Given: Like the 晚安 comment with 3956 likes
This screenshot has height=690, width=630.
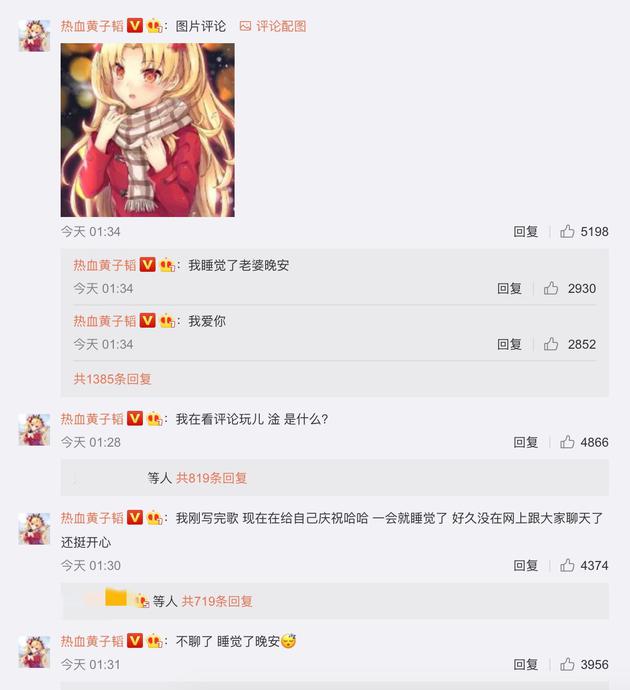Looking at the screenshot, I should pyautogui.click(x=567, y=664).
